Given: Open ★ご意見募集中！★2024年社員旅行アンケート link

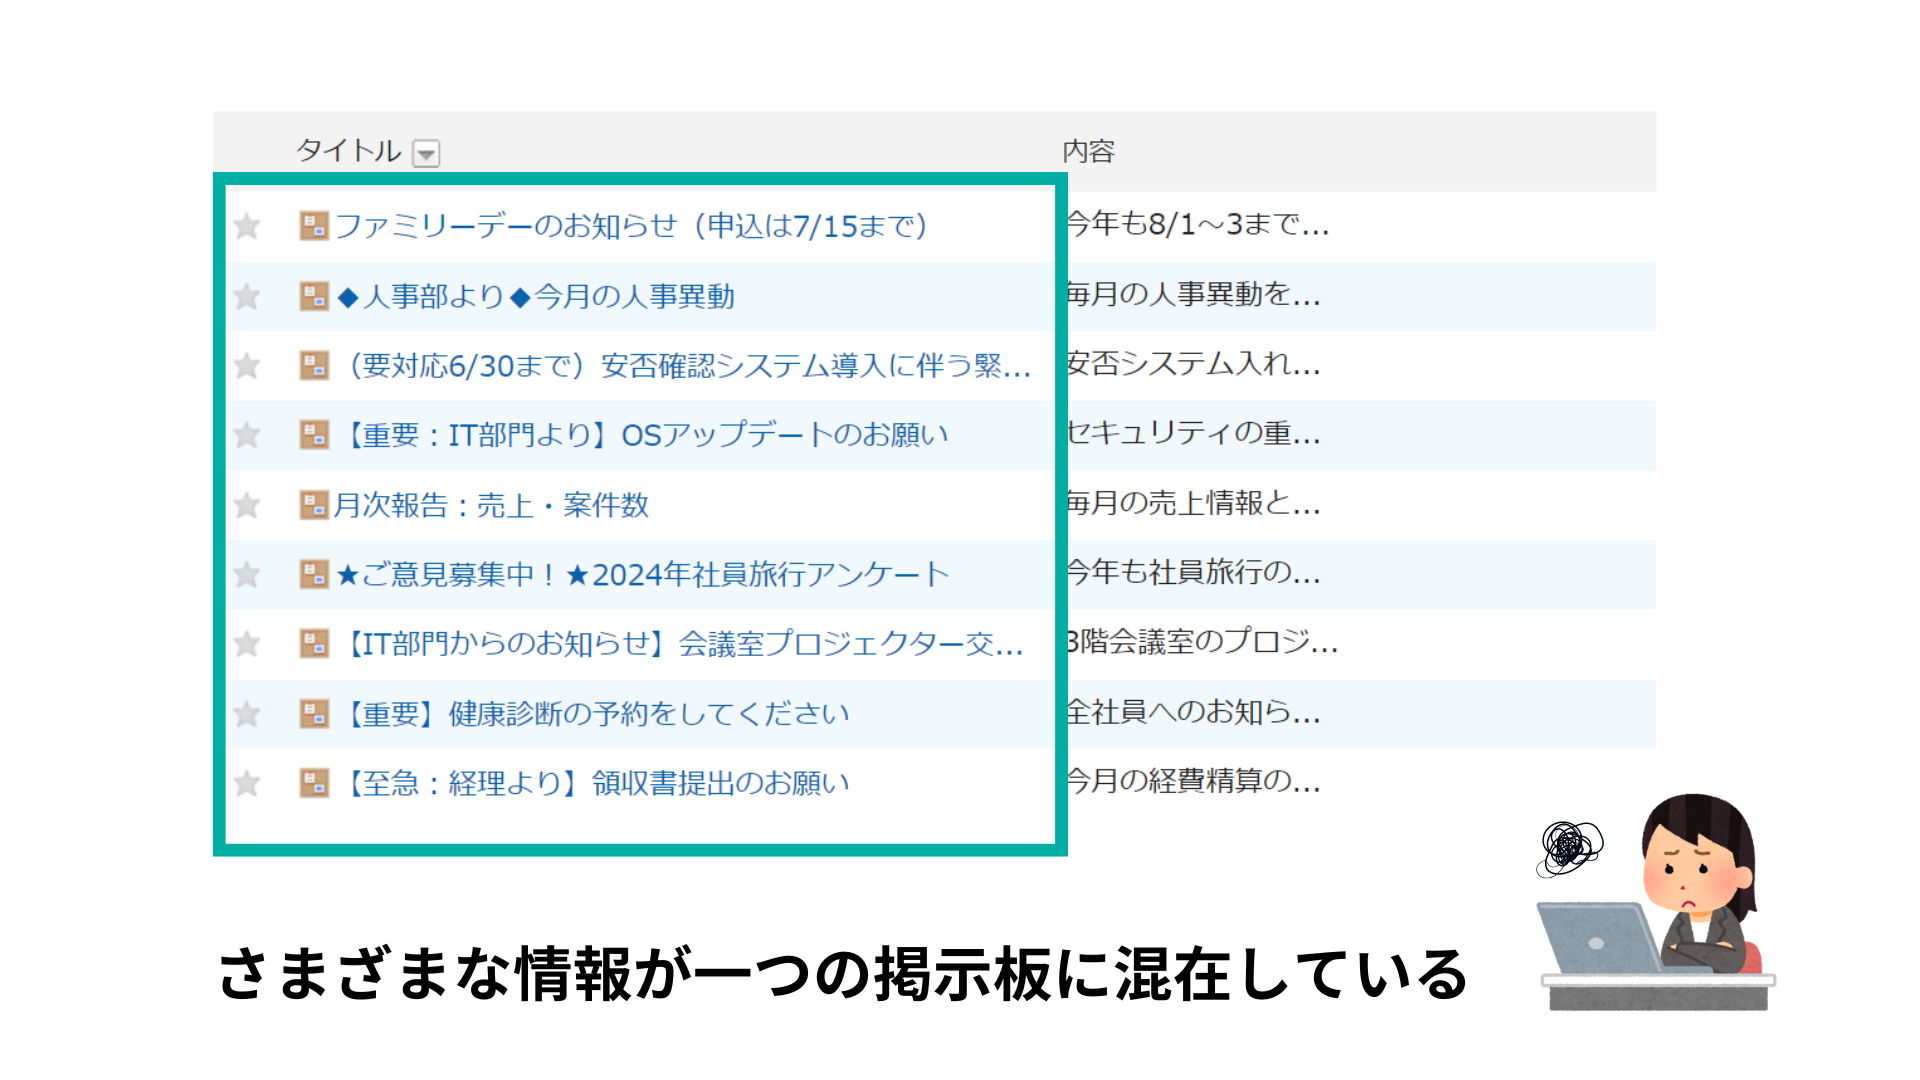Looking at the screenshot, I should [x=642, y=574].
